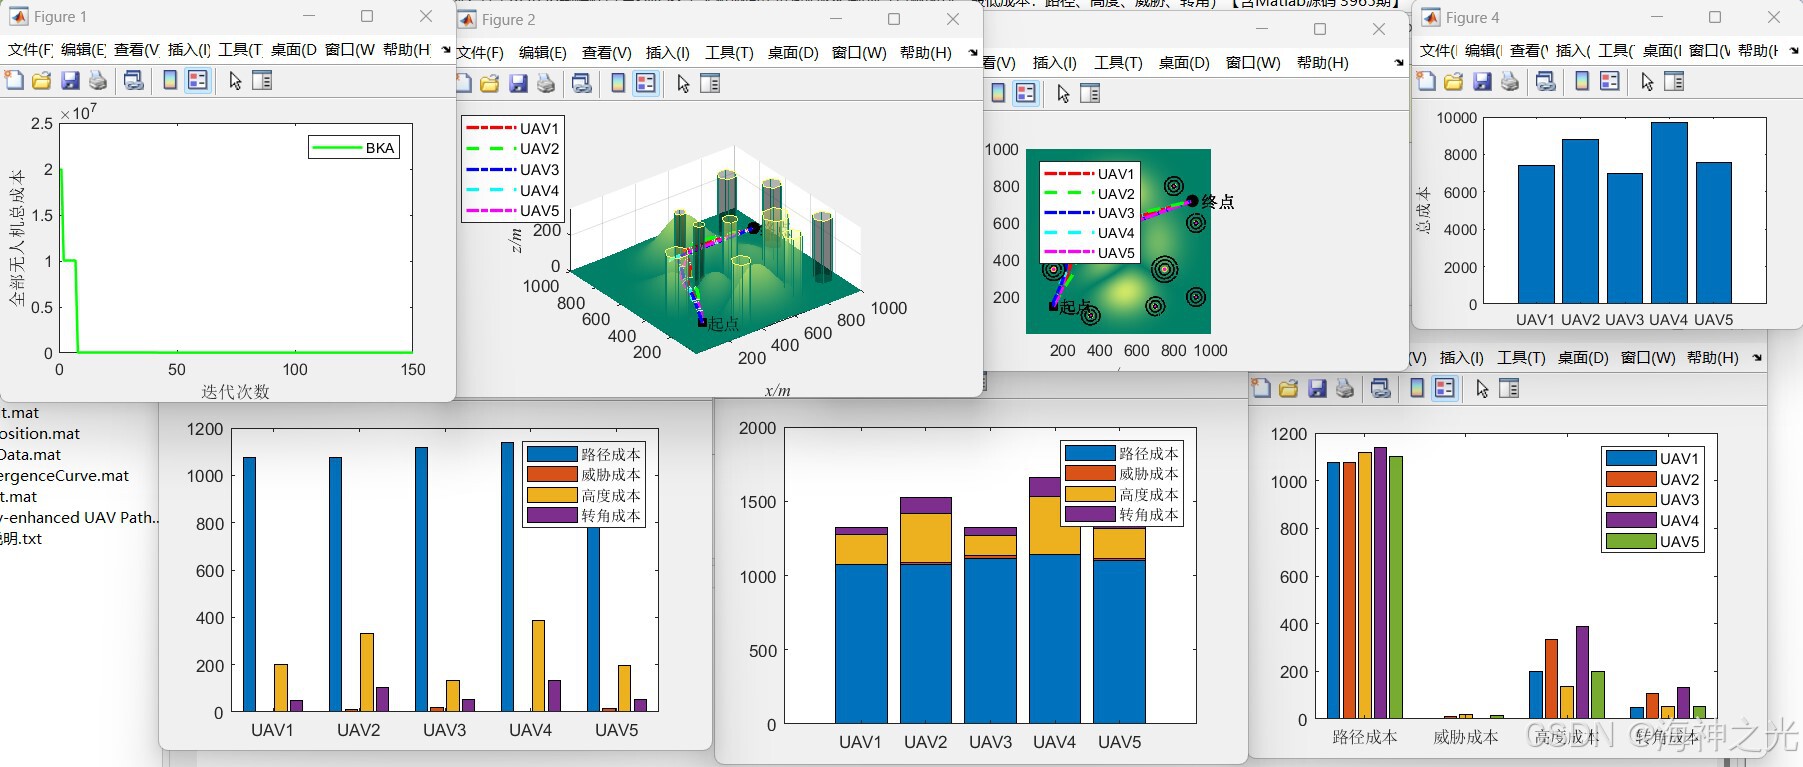Image resolution: width=1803 pixels, height=767 pixels.
Task: Click purple 转角成本 swatch in stacked chart legend
Action: point(1090,514)
